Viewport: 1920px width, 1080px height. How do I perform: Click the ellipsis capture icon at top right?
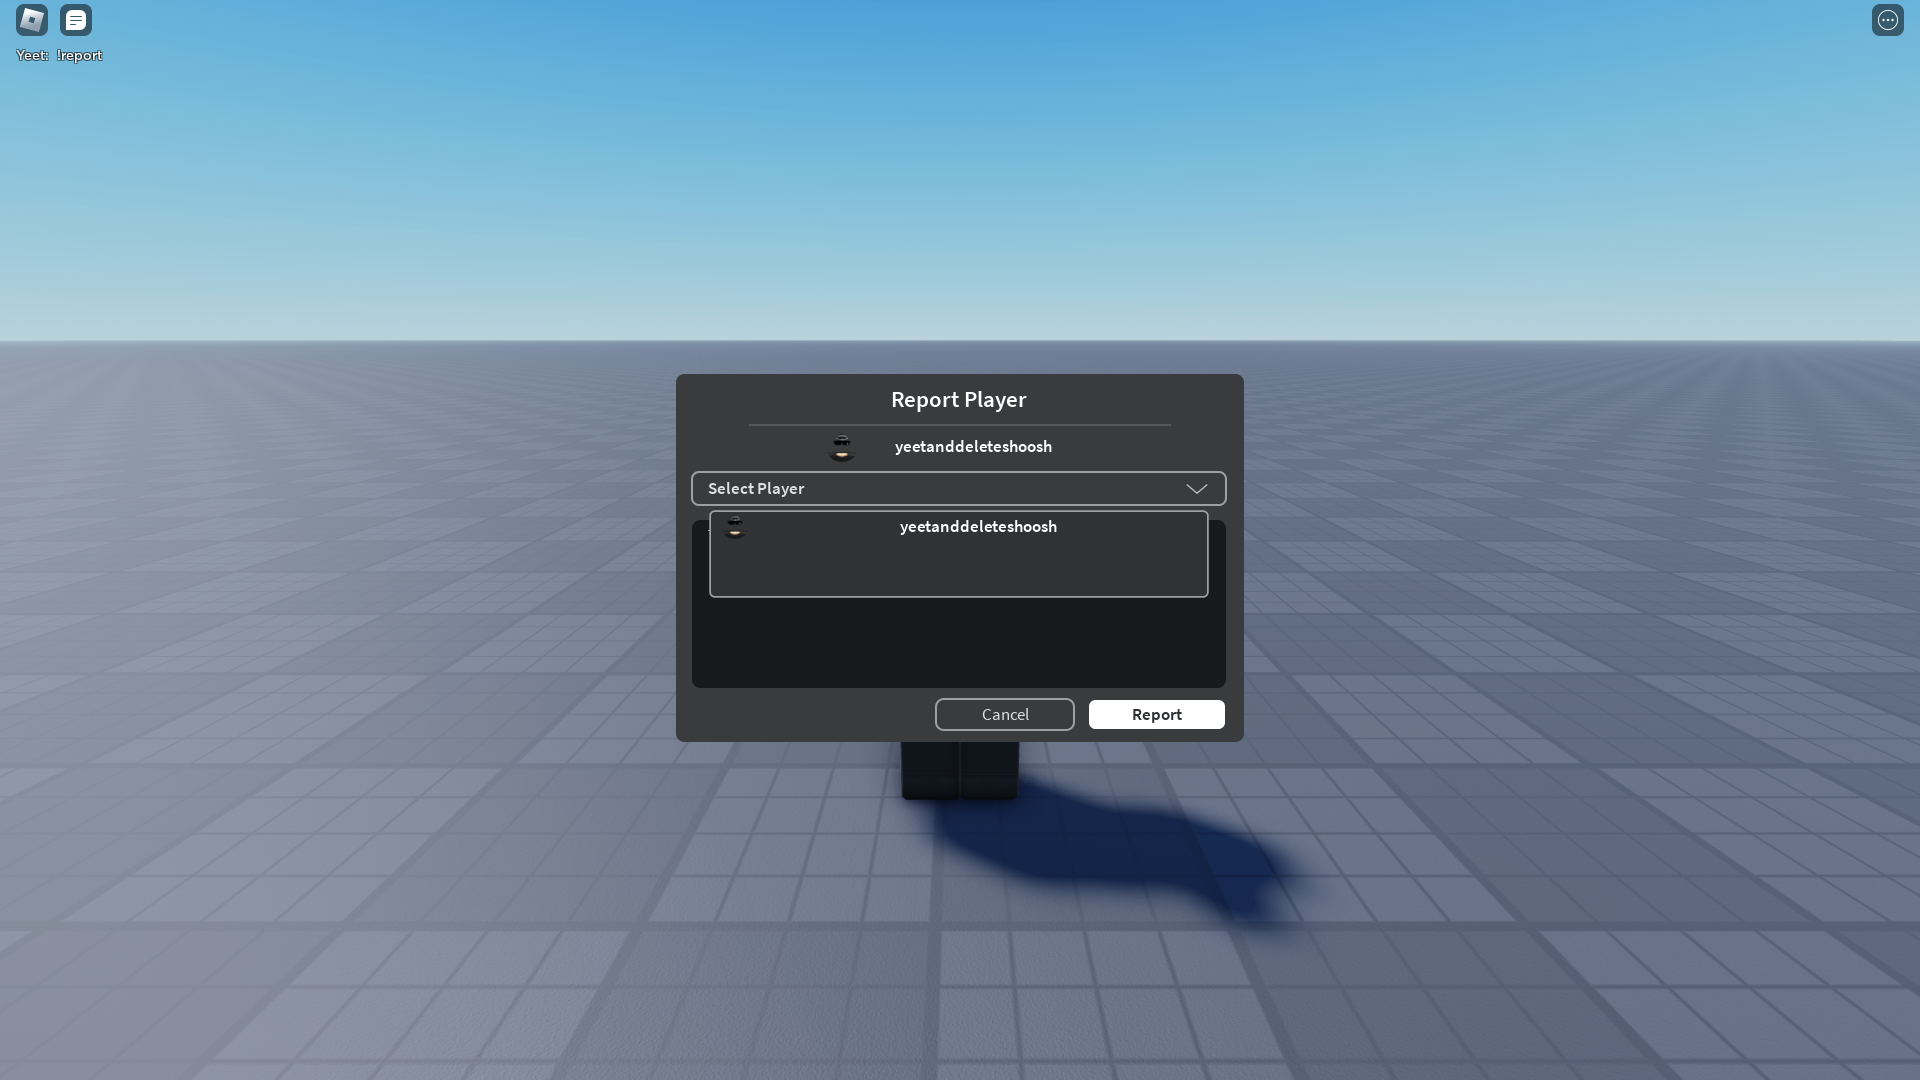pos(1888,20)
